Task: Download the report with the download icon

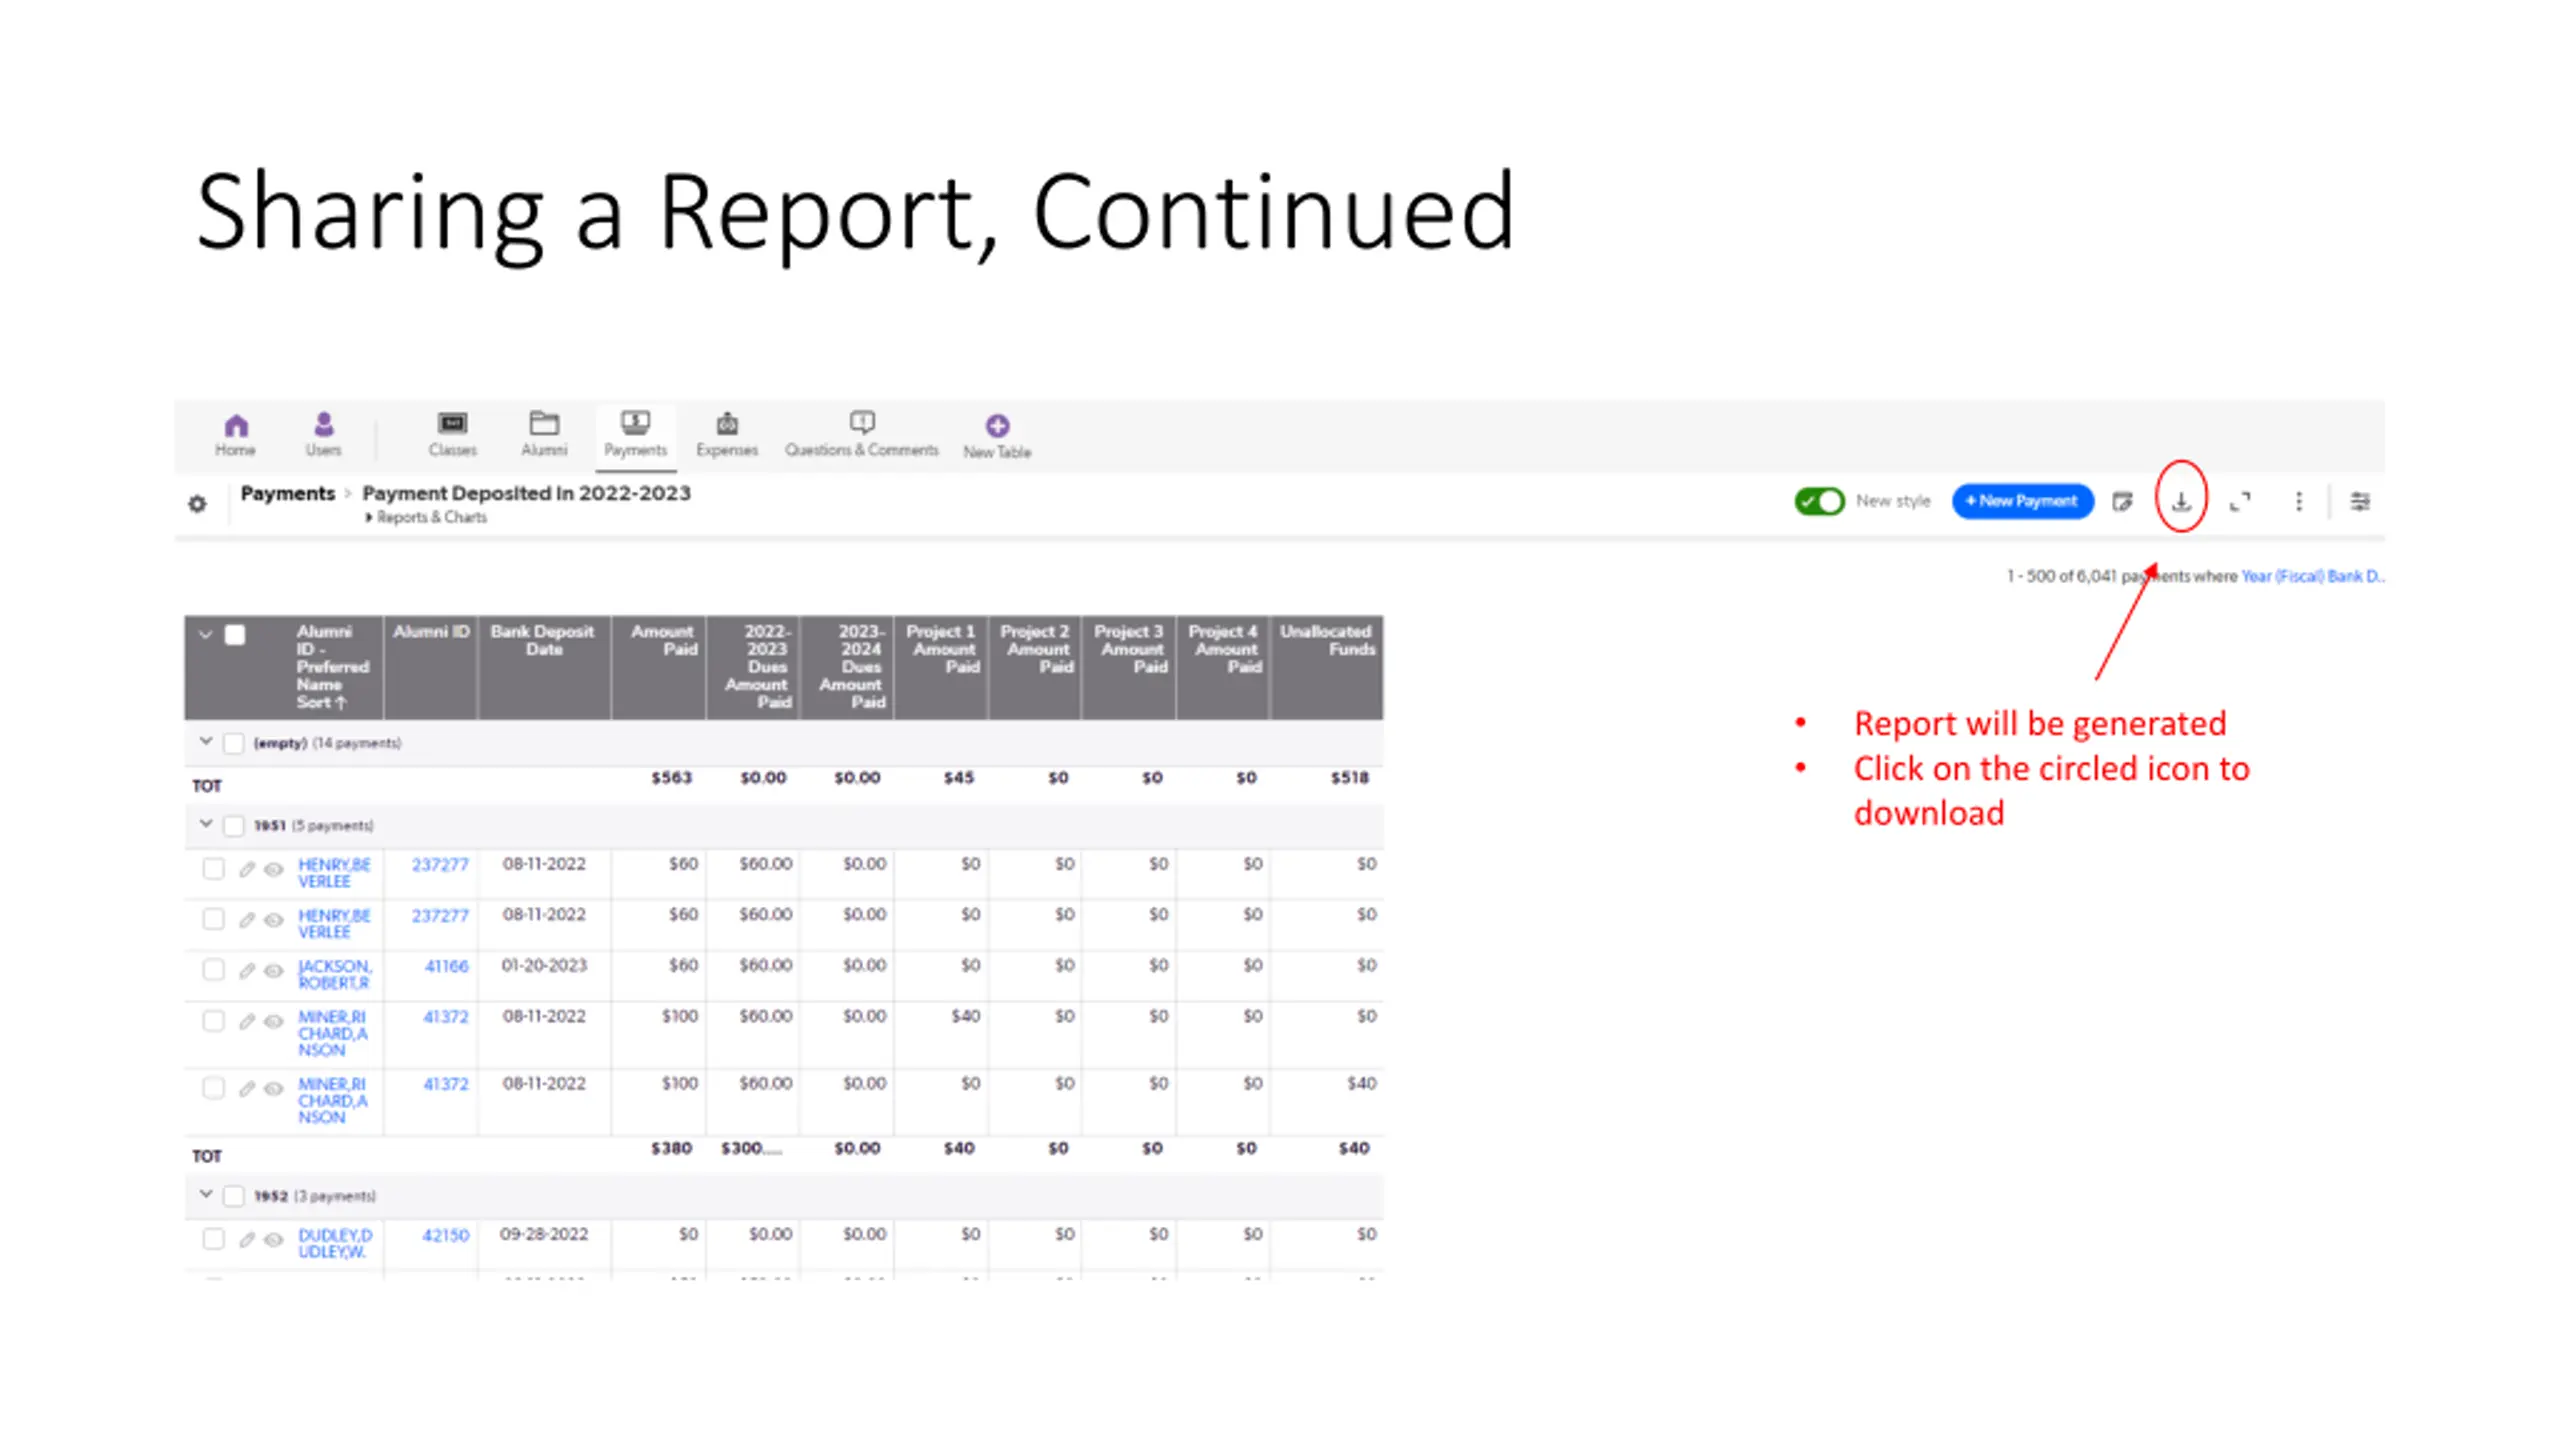Action: (x=2181, y=501)
